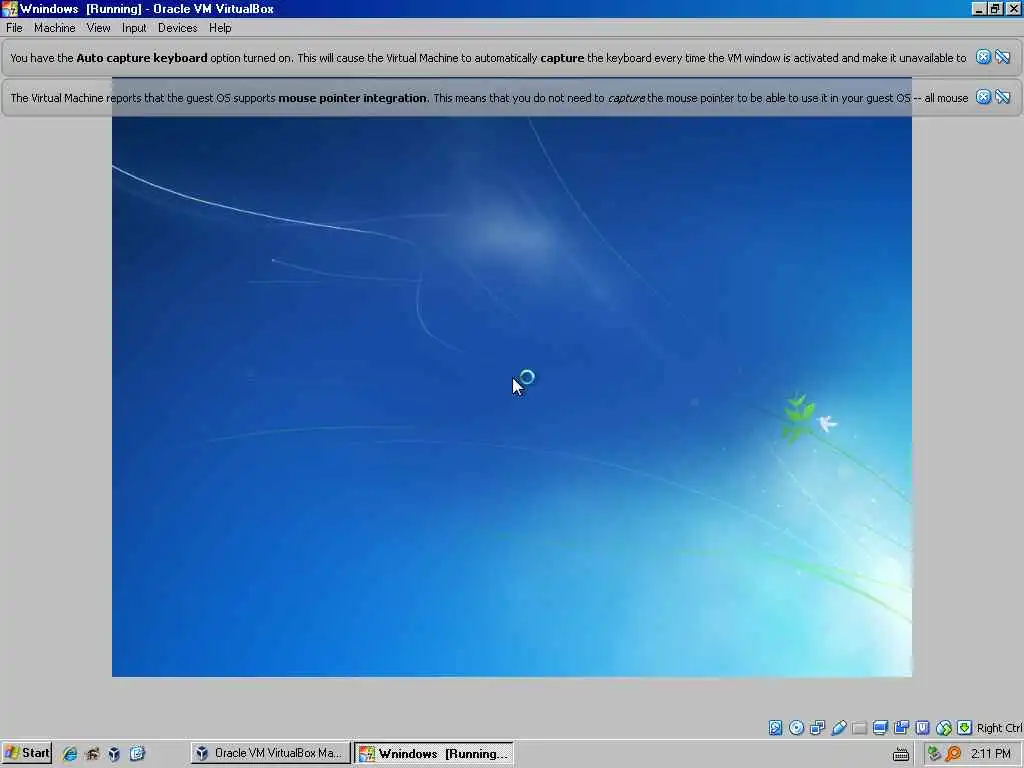This screenshot has width=1024, height=768.
Task: Open the Devices menu
Action: (x=177, y=28)
